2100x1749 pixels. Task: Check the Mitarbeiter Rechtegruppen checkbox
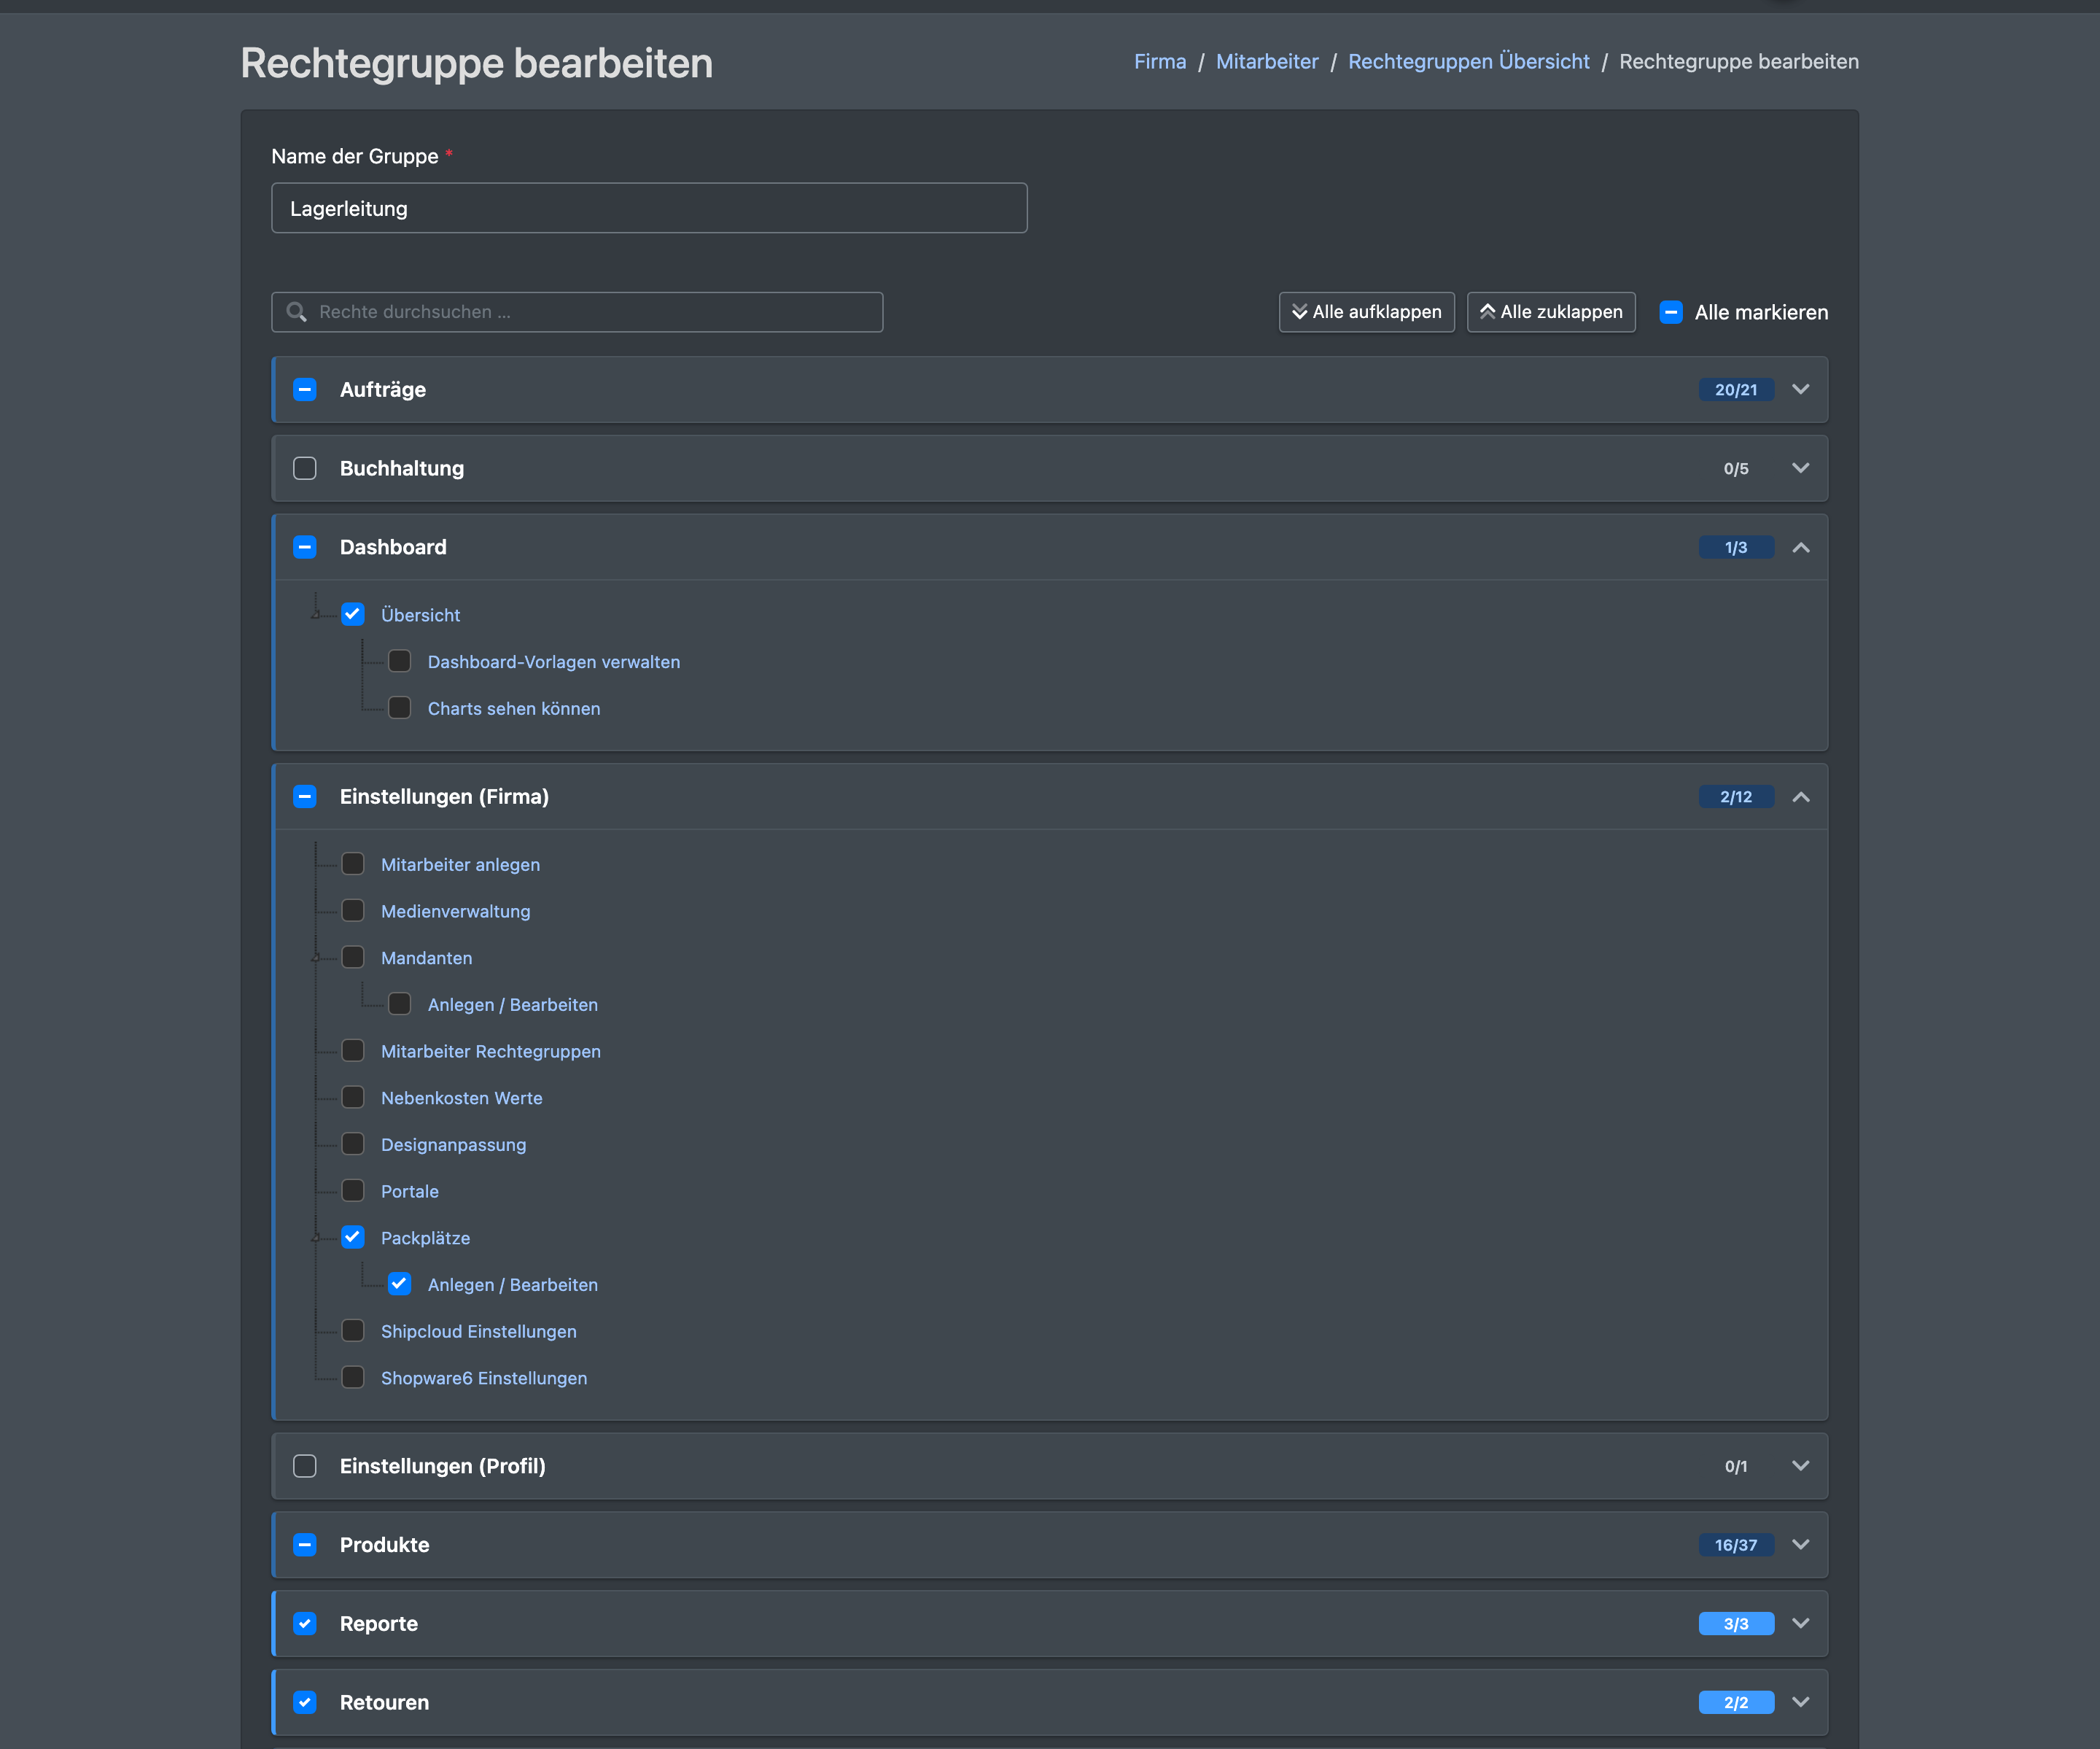353,1051
